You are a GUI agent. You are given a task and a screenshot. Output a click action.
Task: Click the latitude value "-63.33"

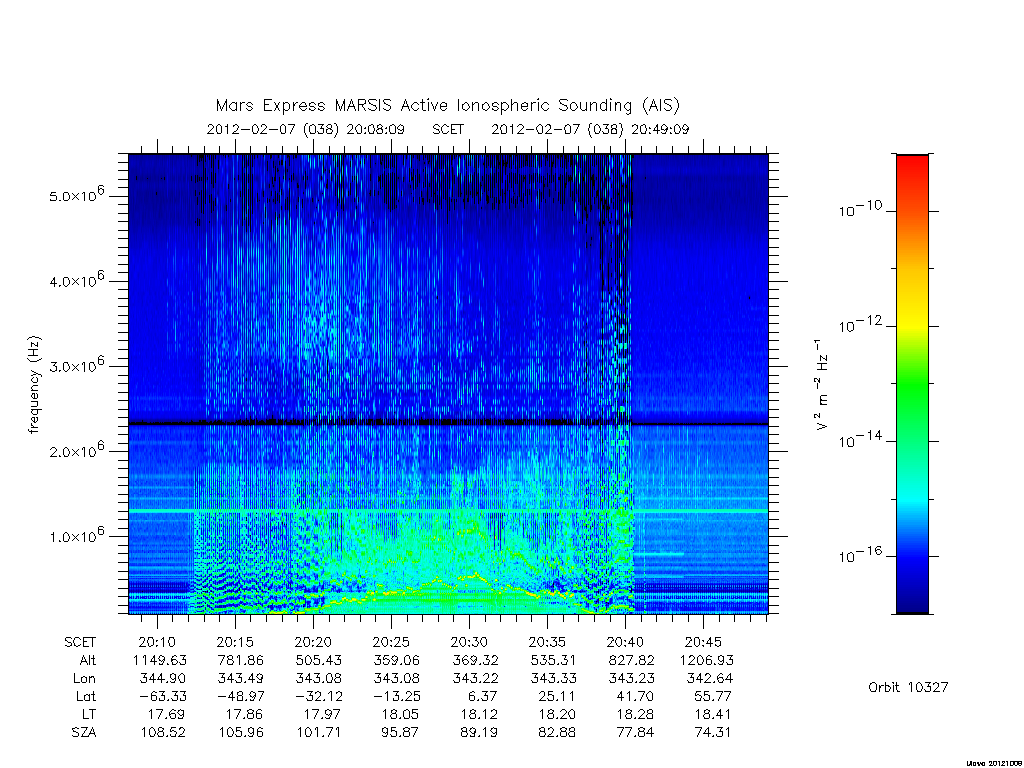[163, 696]
